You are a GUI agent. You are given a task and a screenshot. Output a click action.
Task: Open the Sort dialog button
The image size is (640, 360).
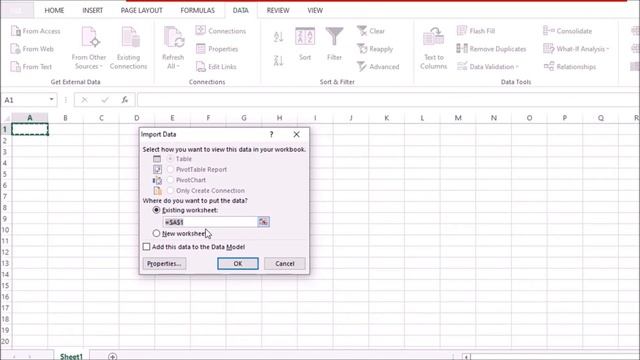pos(305,44)
